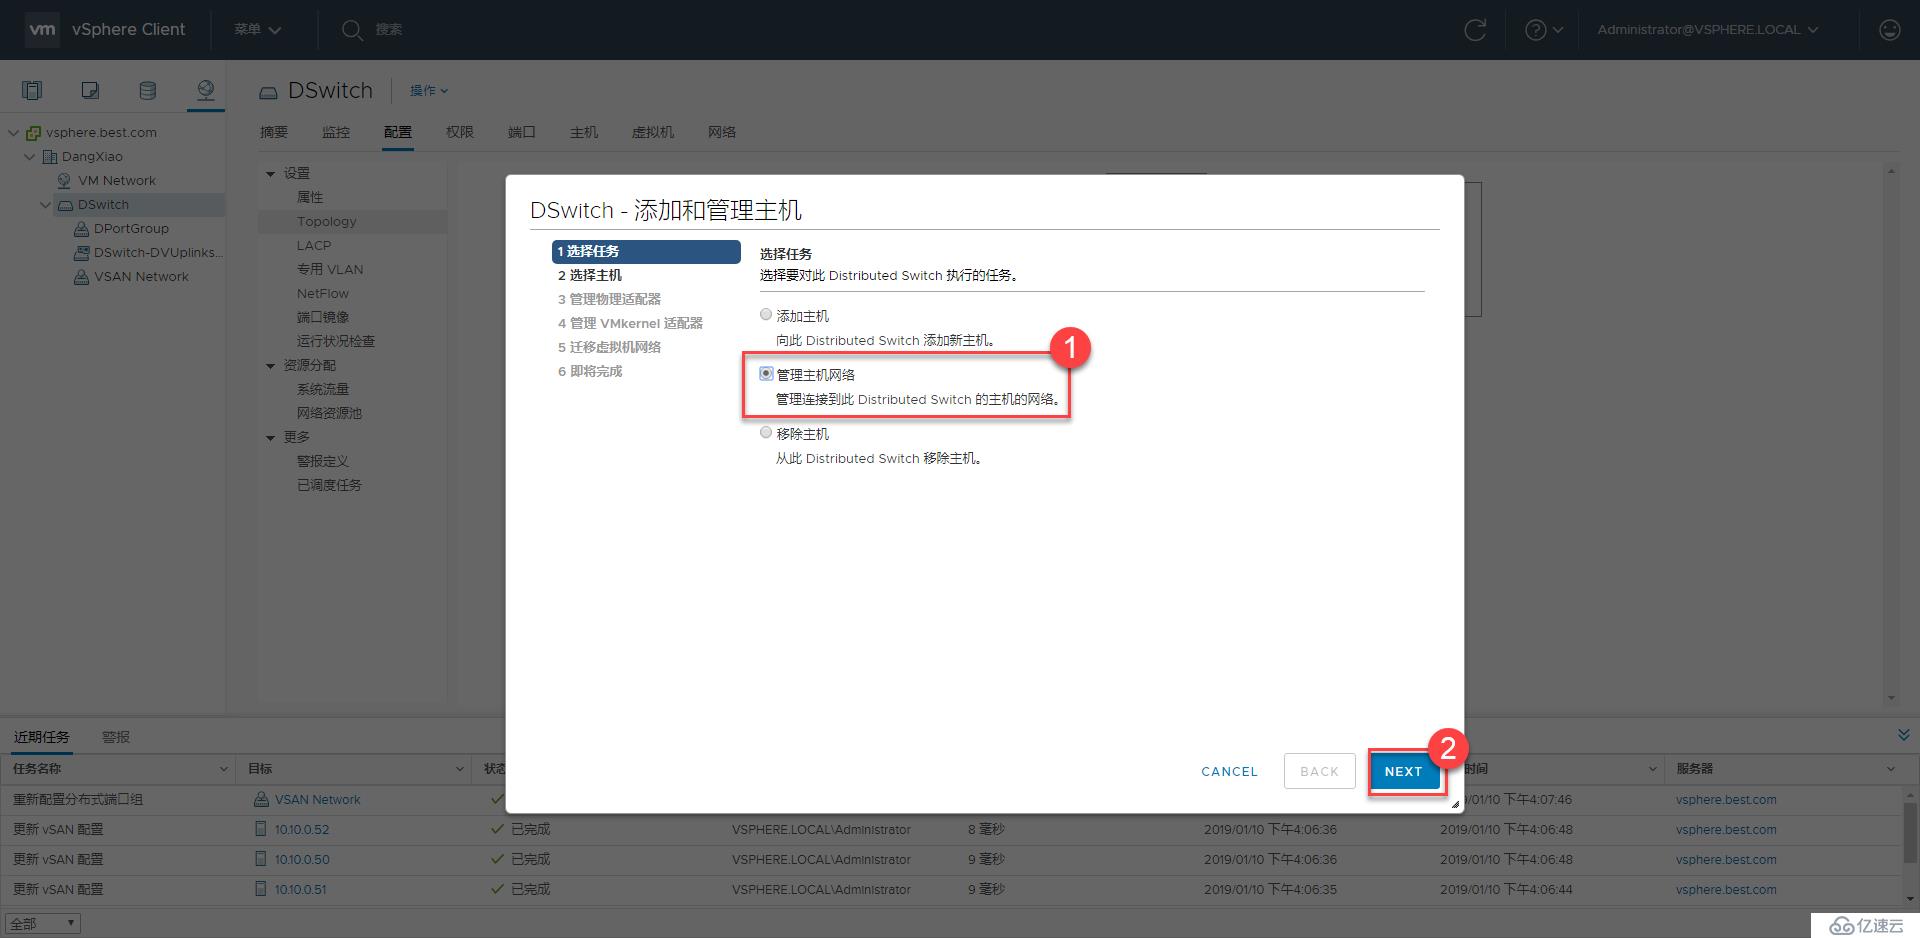This screenshot has width=1920, height=938.
Task: Go to wizard step 2 选择主机
Action: coord(590,275)
